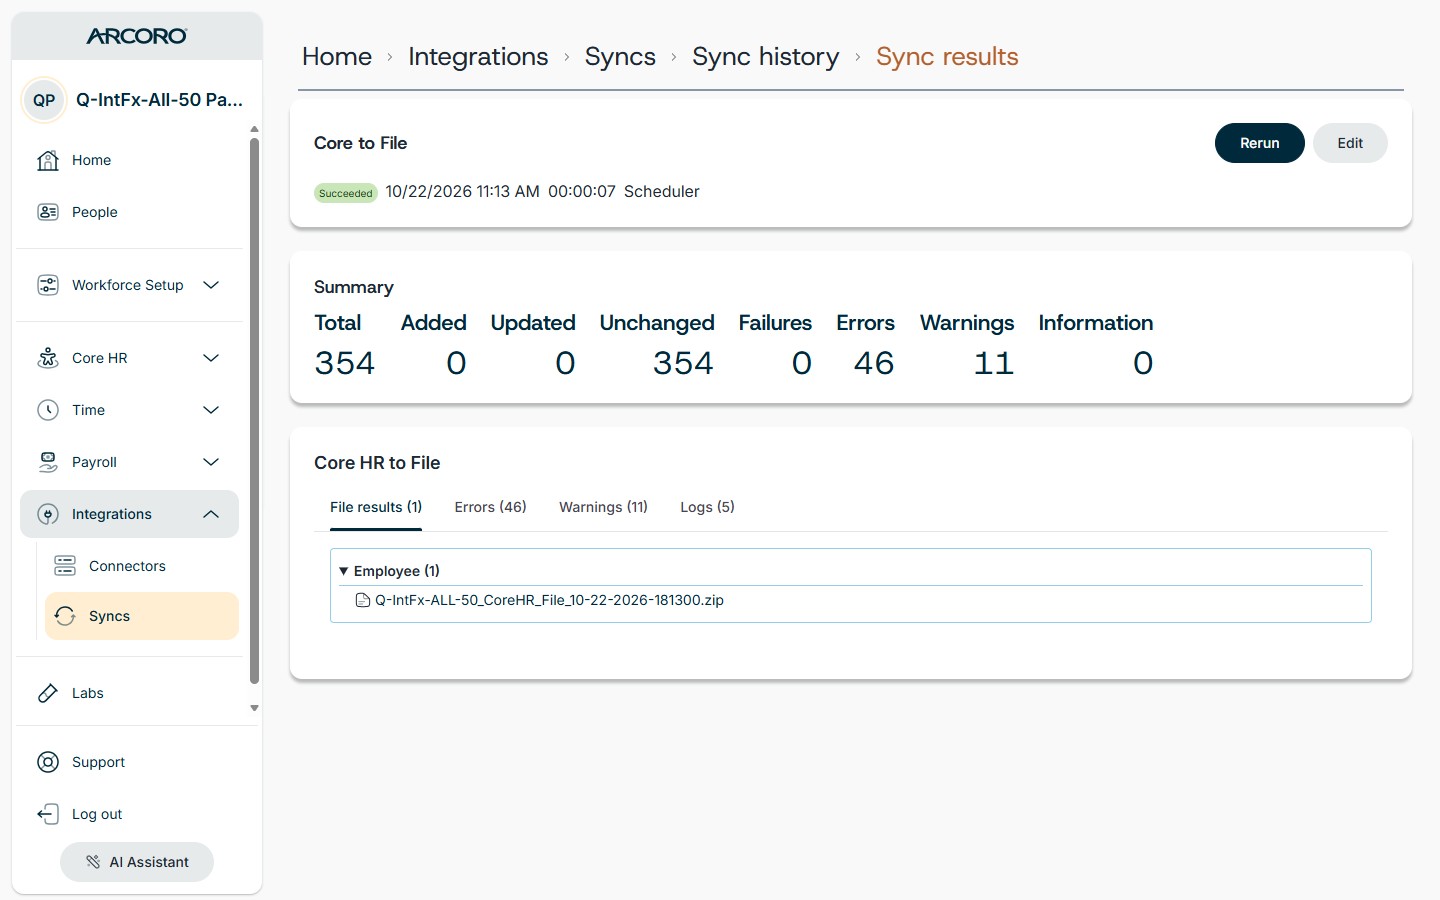The height and width of the screenshot is (900, 1440).
Task: Click the Connectors icon
Action: coord(65,566)
